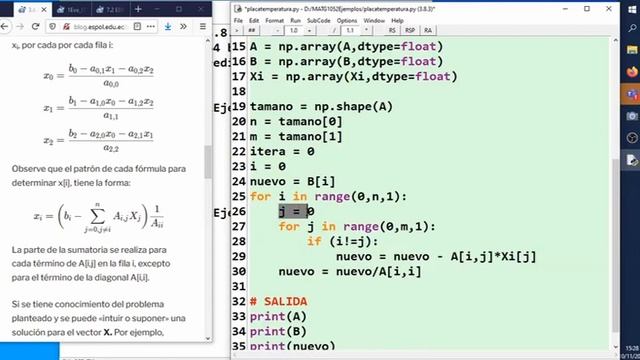Click 'nuevo = nuevo/A[i,i]' on line 30
The width and height of the screenshot is (640, 360).
click(x=350, y=271)
